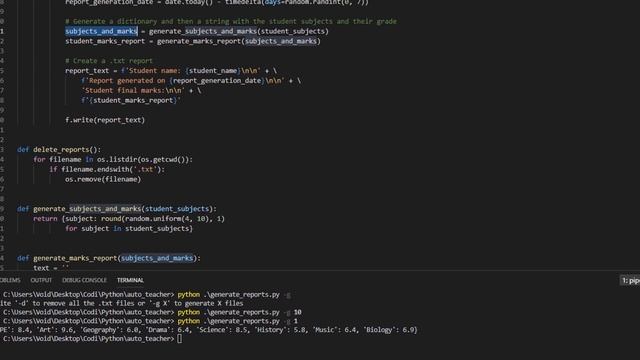Click the "f'Report generated on" string line
The image size is (640, 360).
[191, 81]
